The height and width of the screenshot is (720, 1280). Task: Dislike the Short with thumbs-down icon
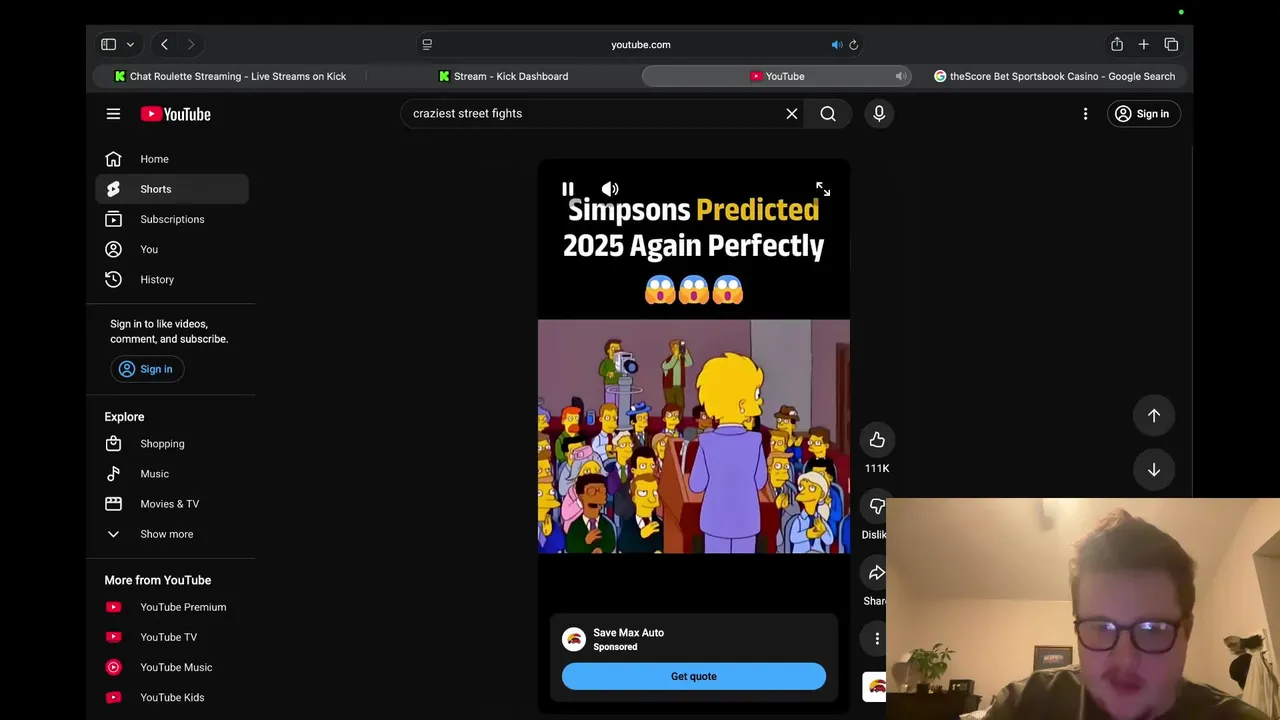pyautogui.click(x=877, y=507)
